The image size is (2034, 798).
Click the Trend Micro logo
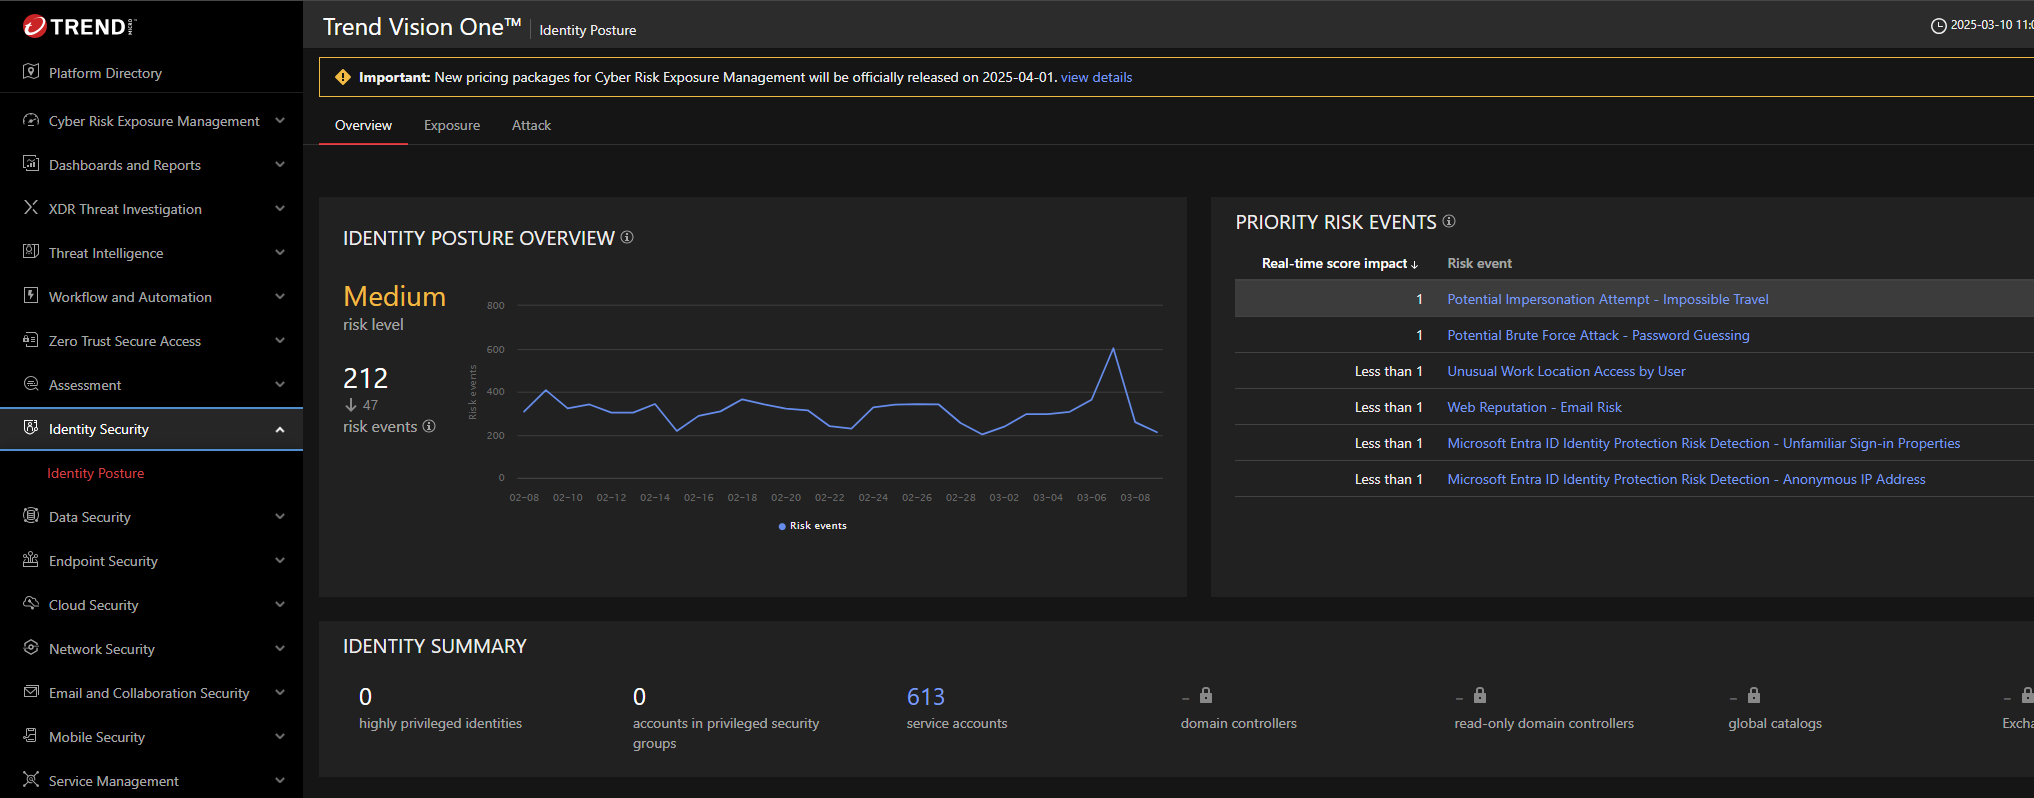(80, 27)
